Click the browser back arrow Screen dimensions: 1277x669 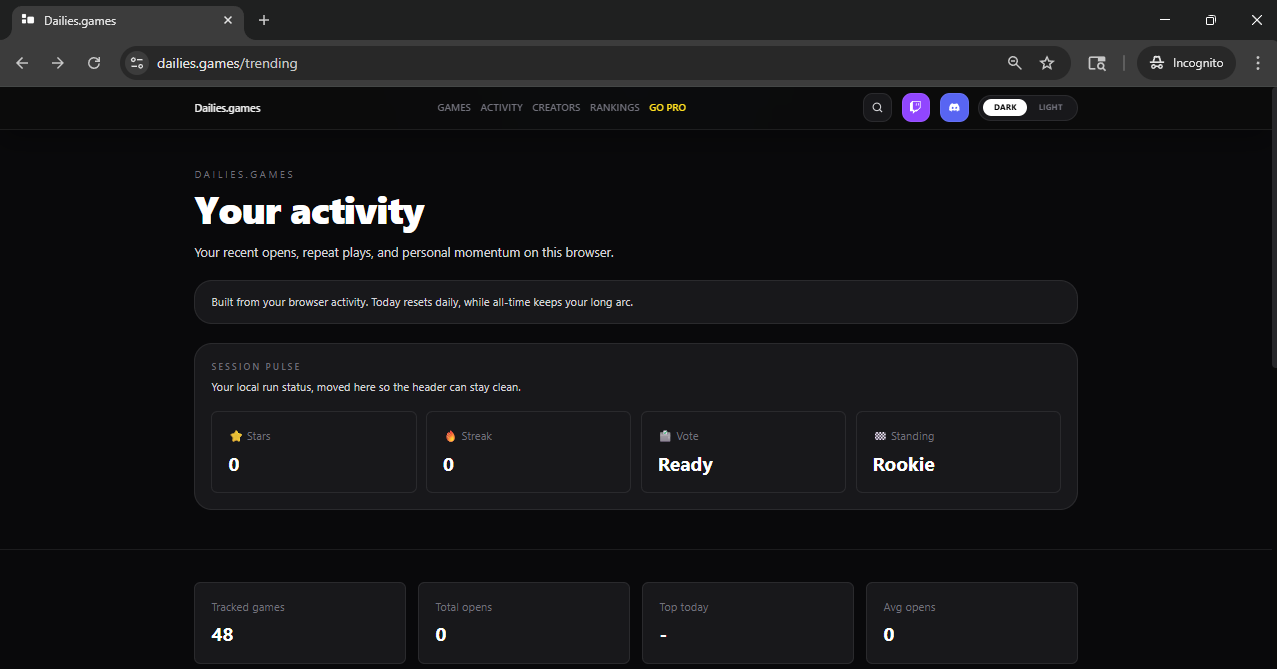22,63
